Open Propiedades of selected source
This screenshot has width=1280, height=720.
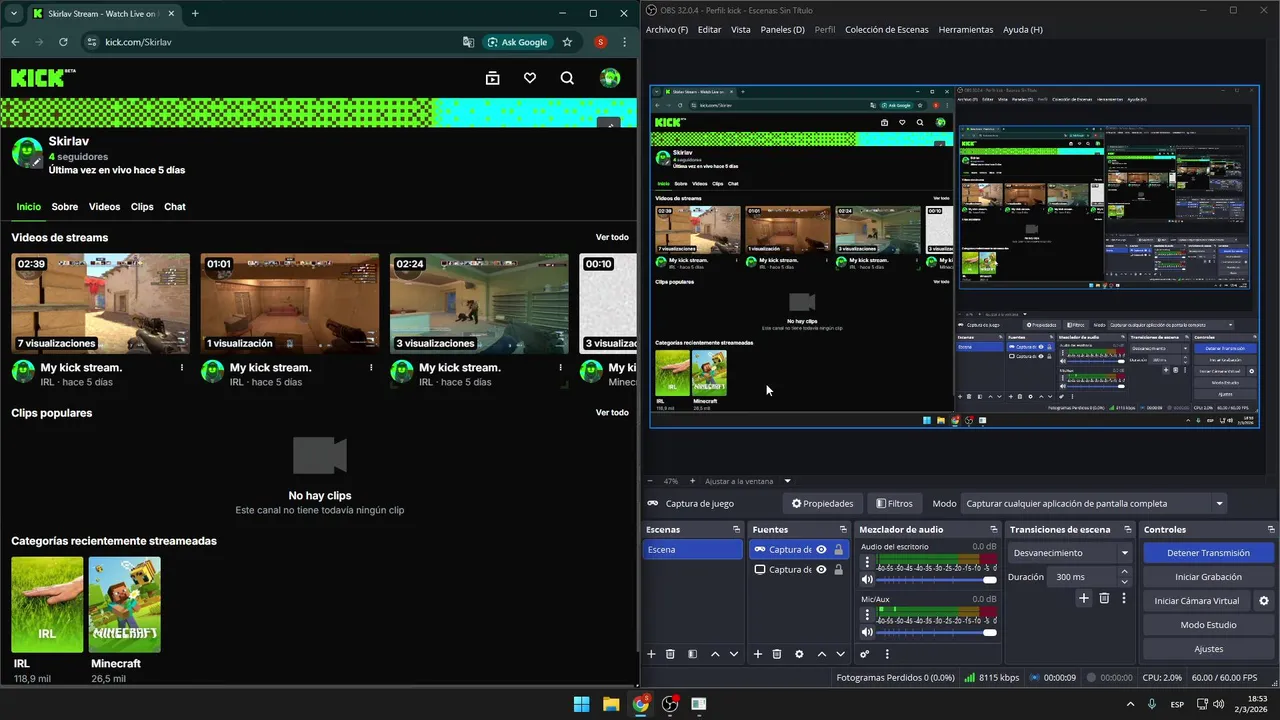click(x=822, y=503)
